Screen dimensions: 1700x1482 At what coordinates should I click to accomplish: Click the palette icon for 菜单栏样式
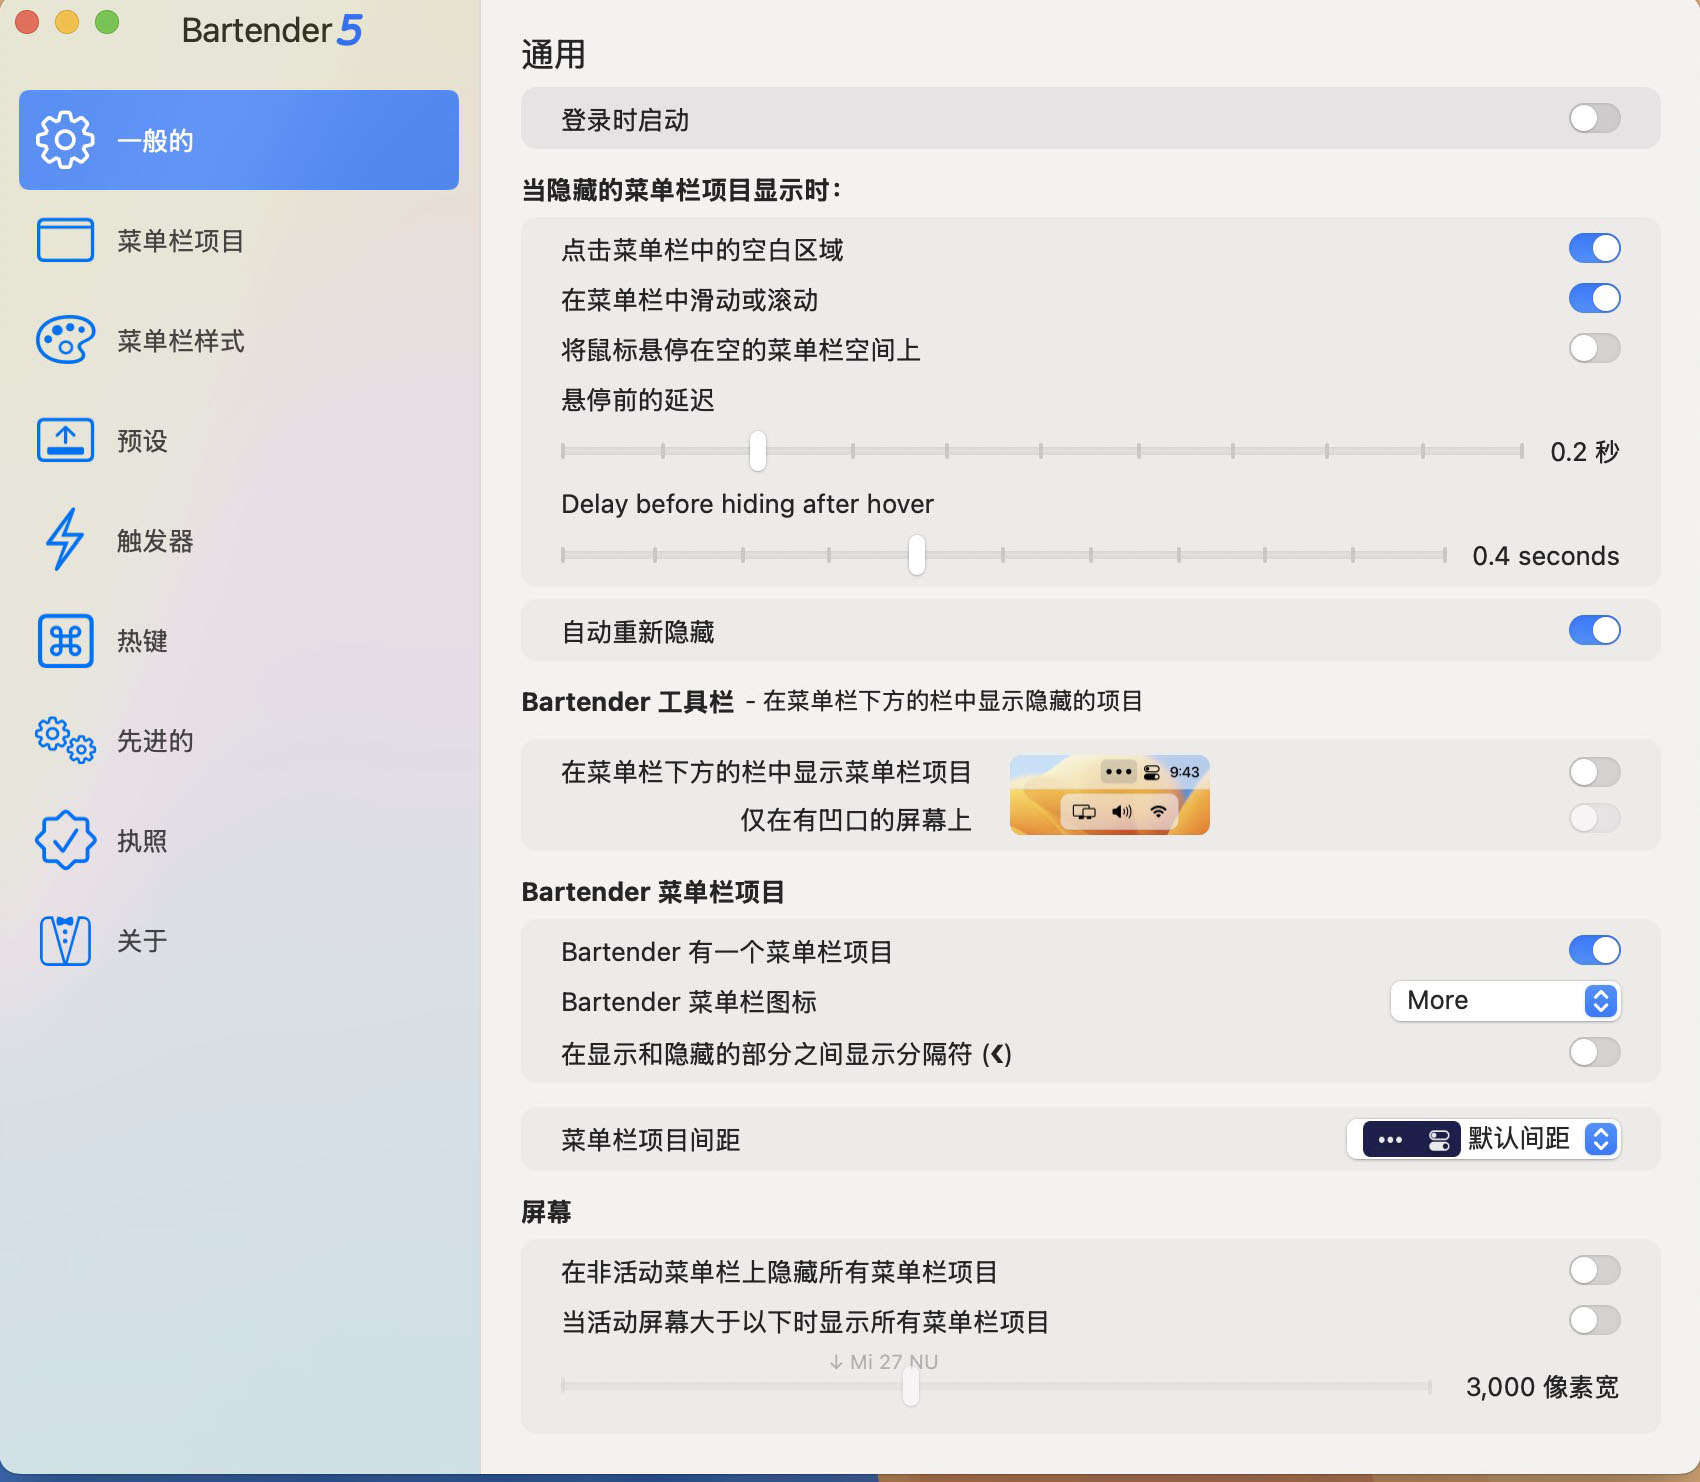65,340
